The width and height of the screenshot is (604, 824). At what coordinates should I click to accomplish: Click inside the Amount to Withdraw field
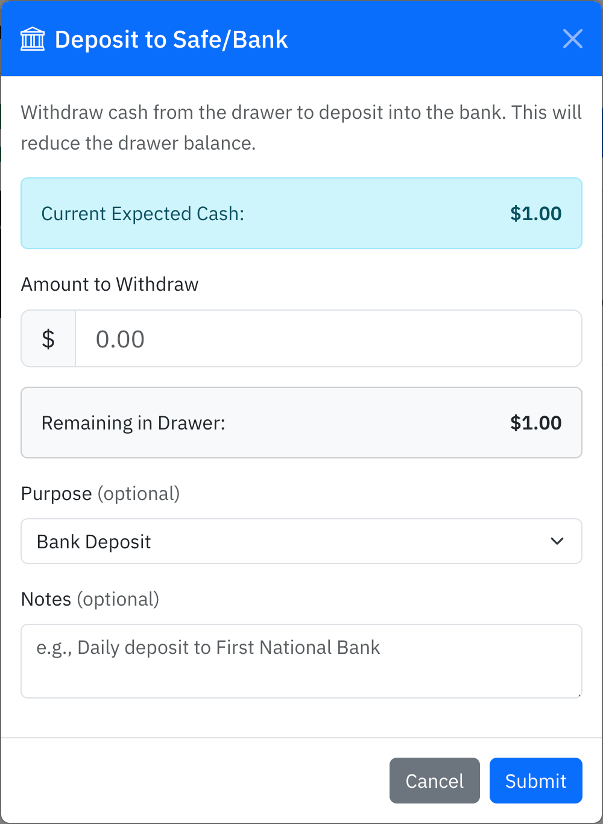pyautogui.click(x=330, y=338)
